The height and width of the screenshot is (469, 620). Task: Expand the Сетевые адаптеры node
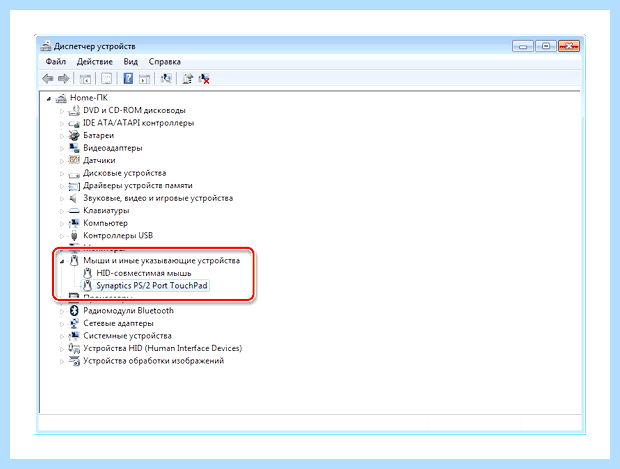pyautogui.click(x=62, y=324)
